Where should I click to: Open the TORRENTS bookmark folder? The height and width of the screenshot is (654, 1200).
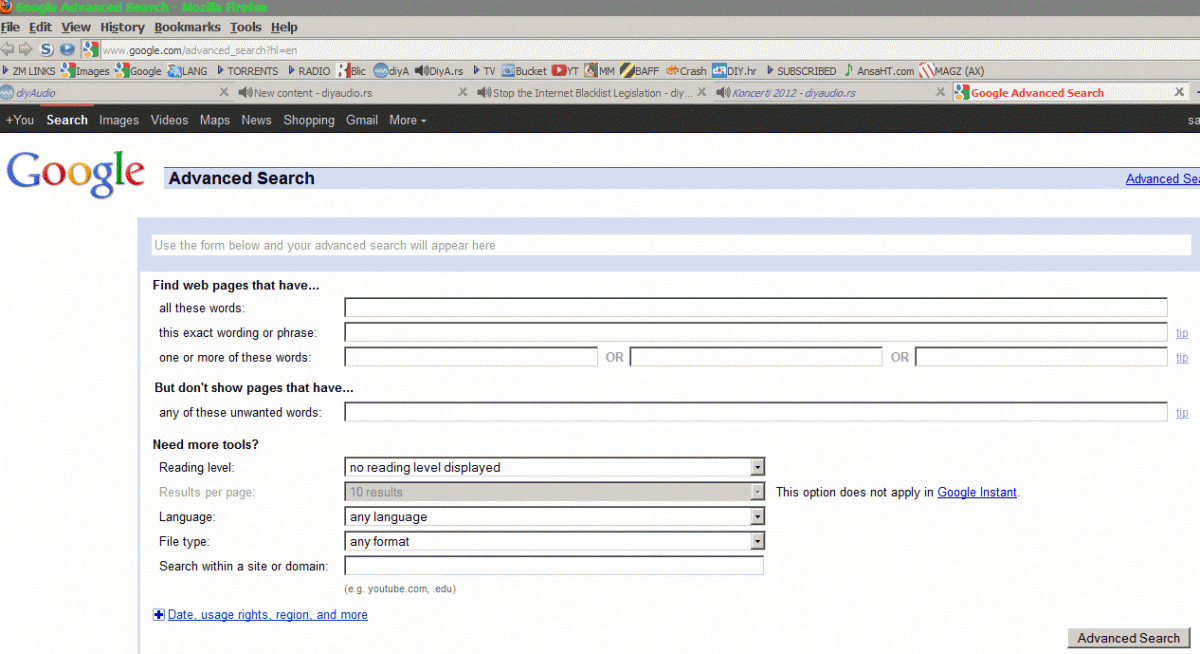248,71
